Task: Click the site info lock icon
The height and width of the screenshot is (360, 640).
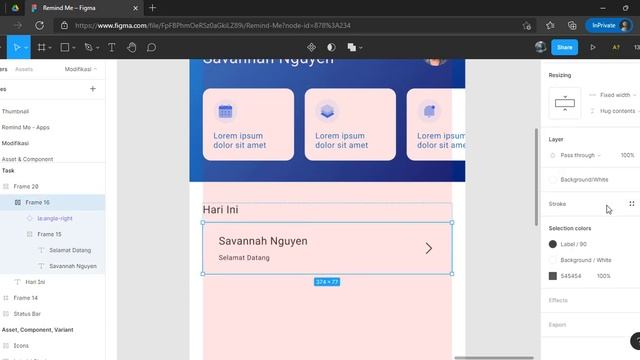Action: click(x=64, y=25)
